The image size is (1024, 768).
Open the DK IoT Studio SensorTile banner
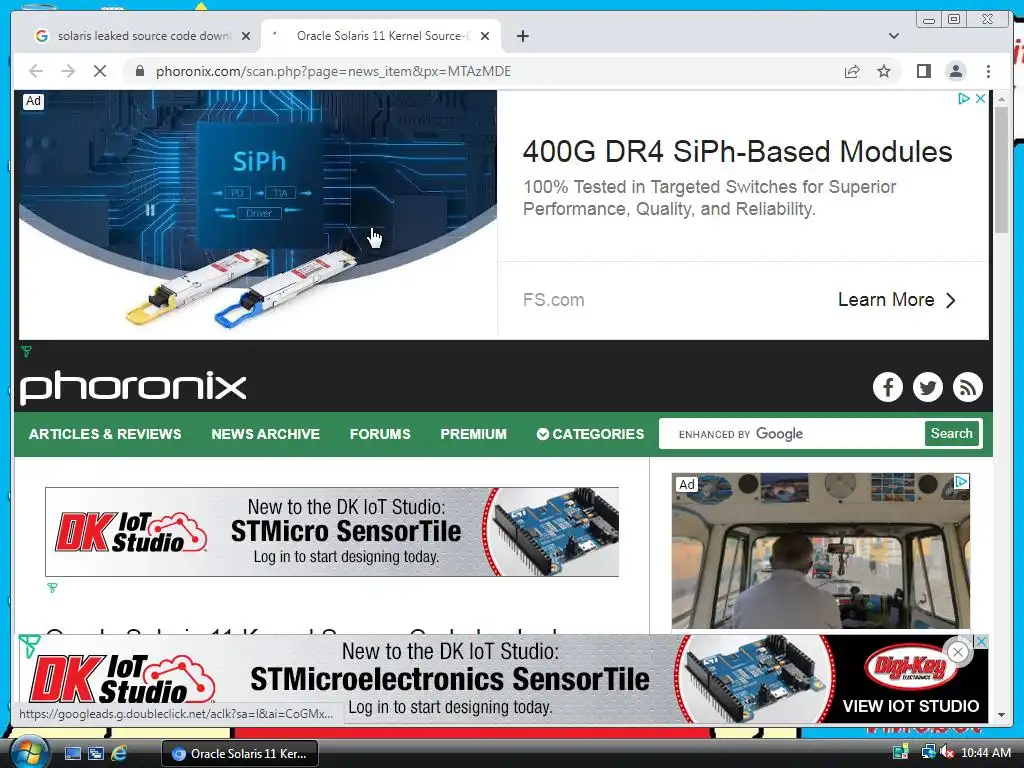(x=332, y=532)
